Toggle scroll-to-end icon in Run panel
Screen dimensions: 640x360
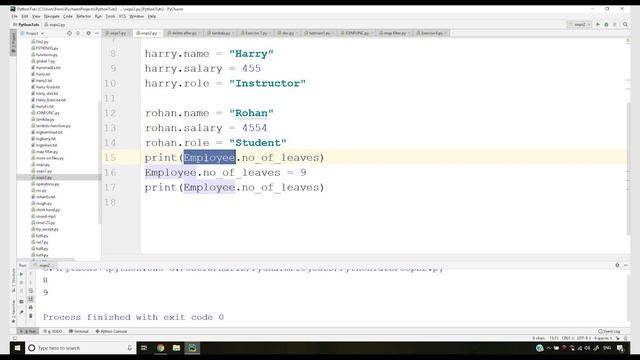[31, 299]
